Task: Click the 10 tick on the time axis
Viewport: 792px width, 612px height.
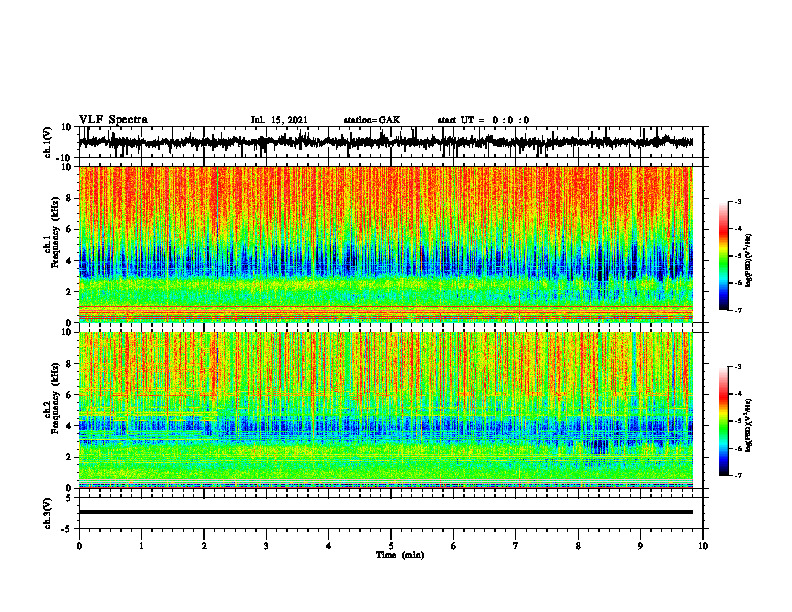Action: (x=703, y=546)
